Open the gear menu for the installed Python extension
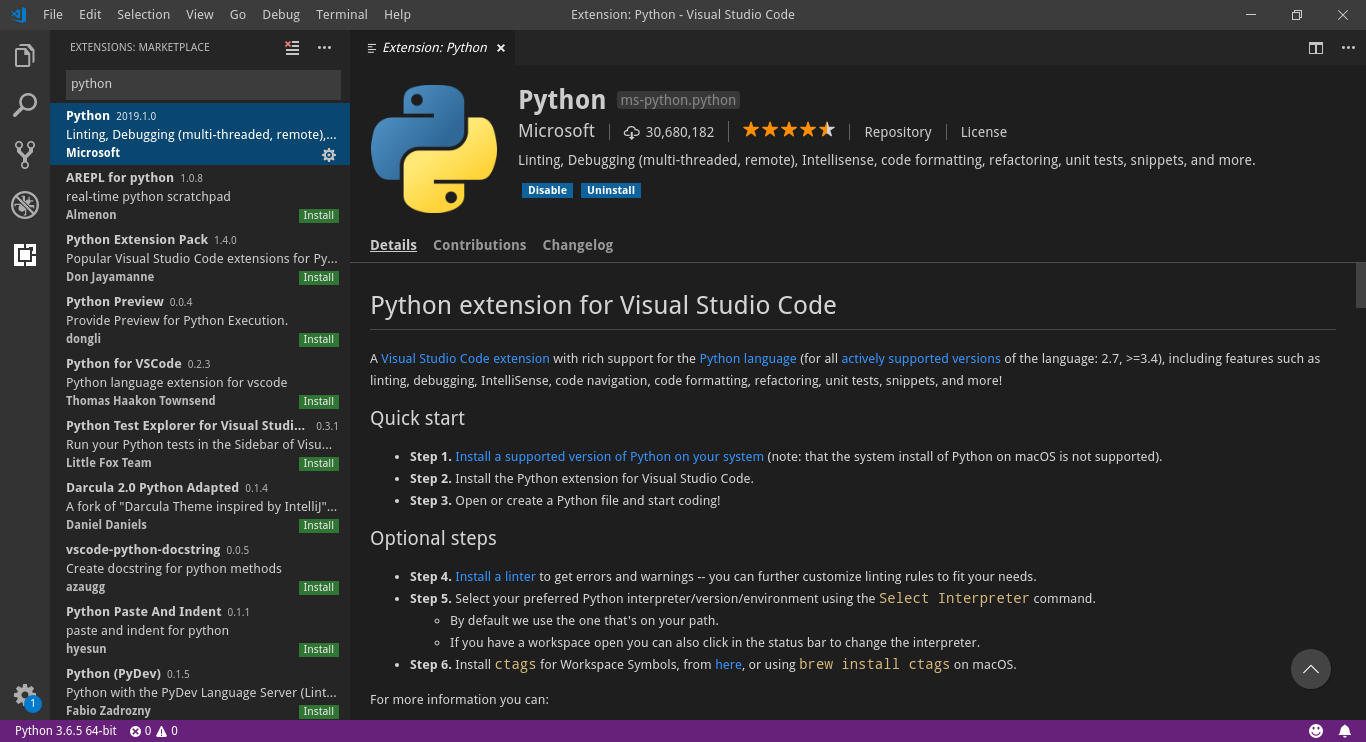 click(x=329, y=155)
